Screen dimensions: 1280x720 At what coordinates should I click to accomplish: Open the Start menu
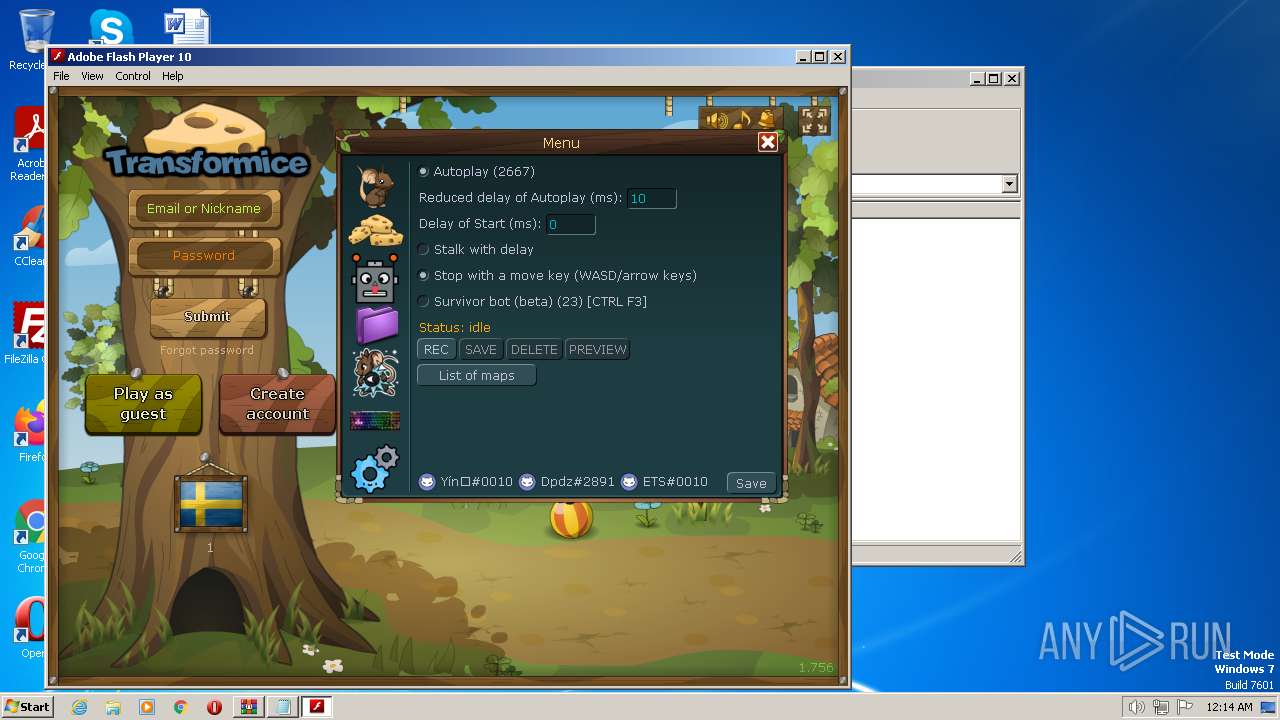[x=27, y=706]
